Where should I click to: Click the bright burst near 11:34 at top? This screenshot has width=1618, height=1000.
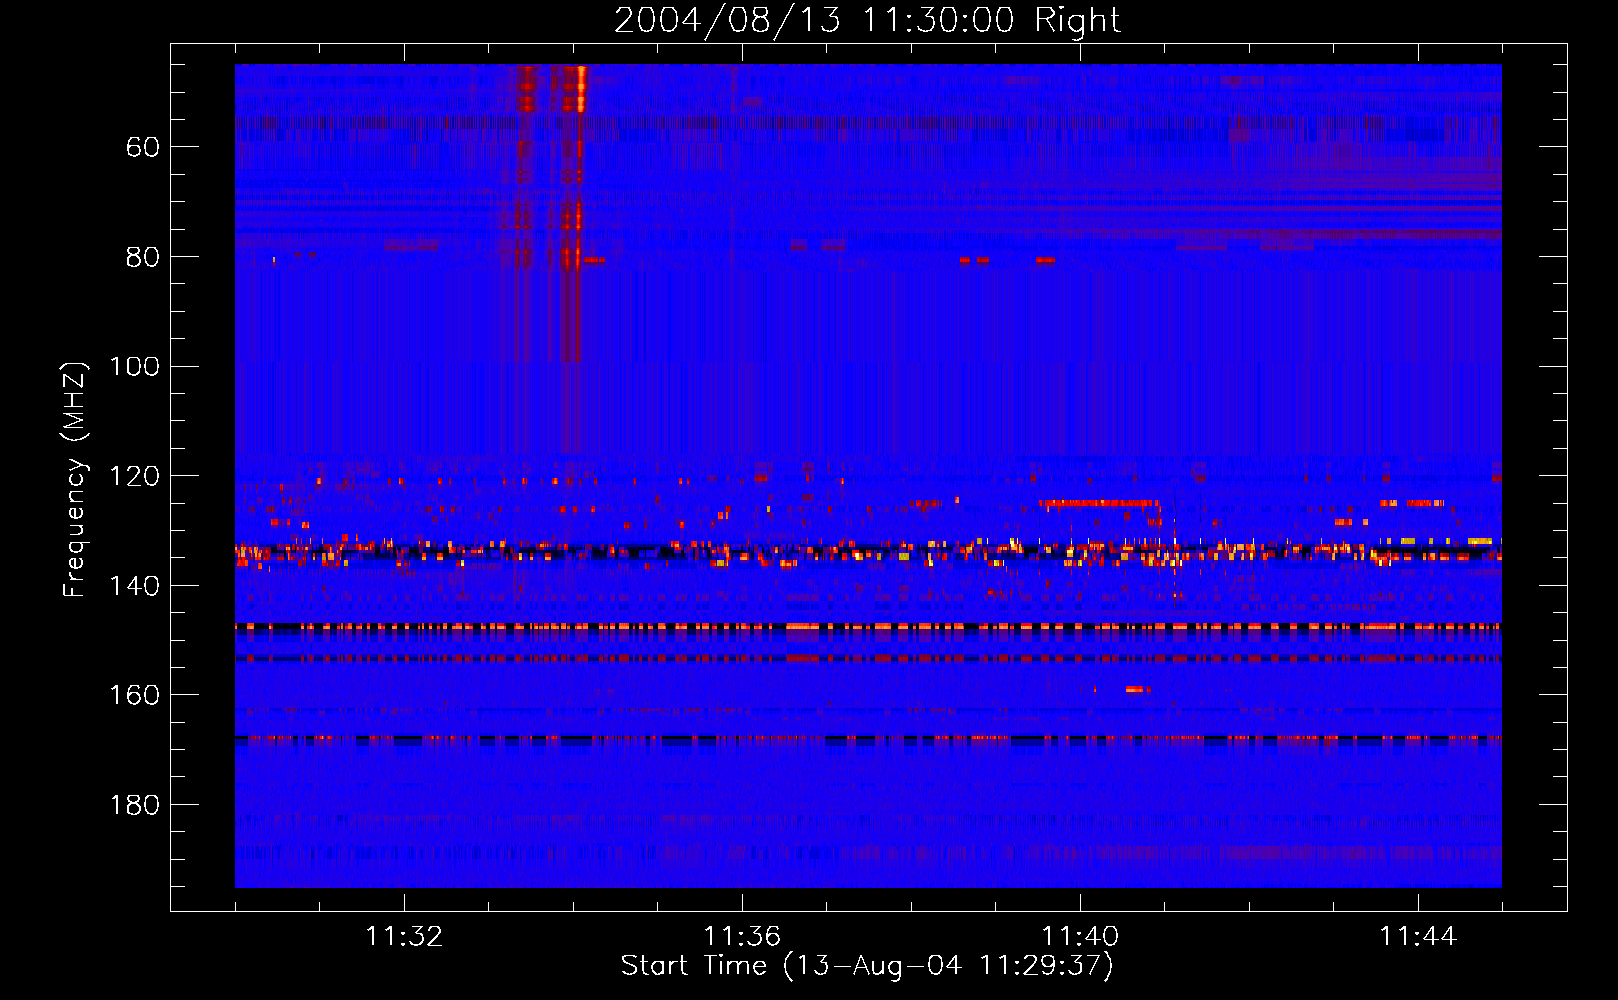click(579, 88)
